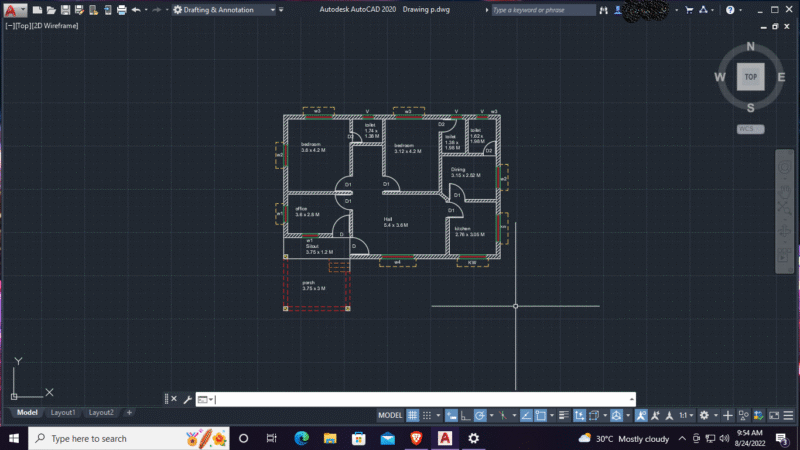This screenshot has height=450, width=800.
Task: Click the Save As icon
Action: point(79,10)
